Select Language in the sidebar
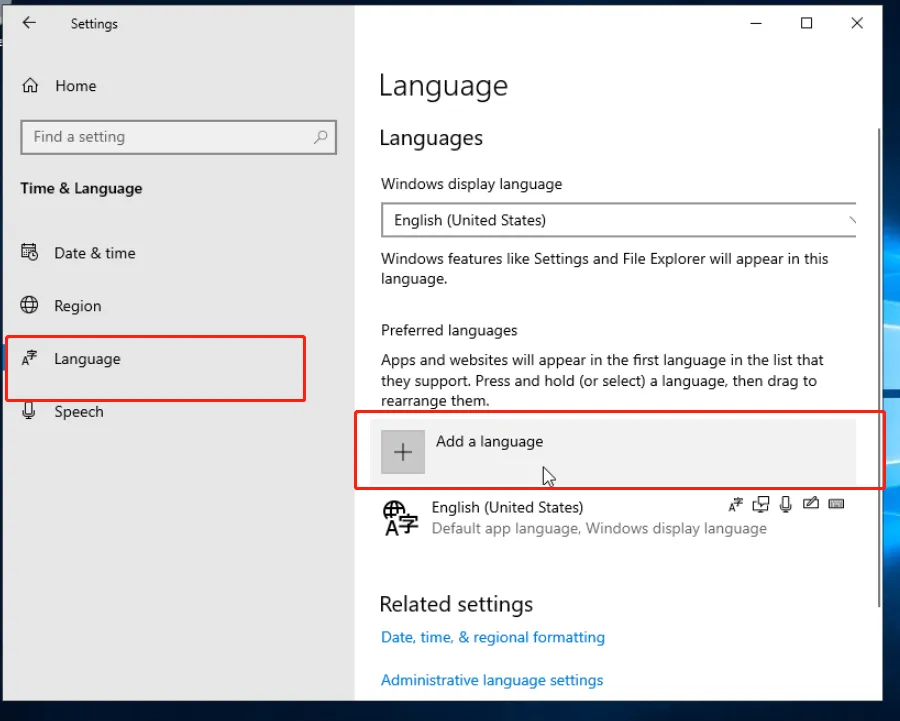900x721 pixels. (87, 359)
